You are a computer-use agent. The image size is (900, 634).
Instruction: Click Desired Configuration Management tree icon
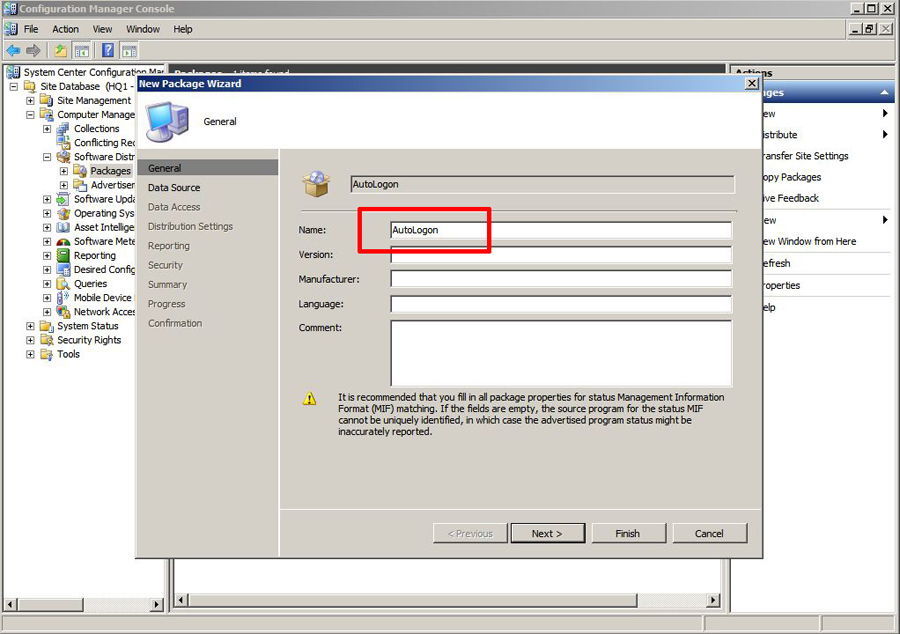pyautogui.click(x=63, y=269)
